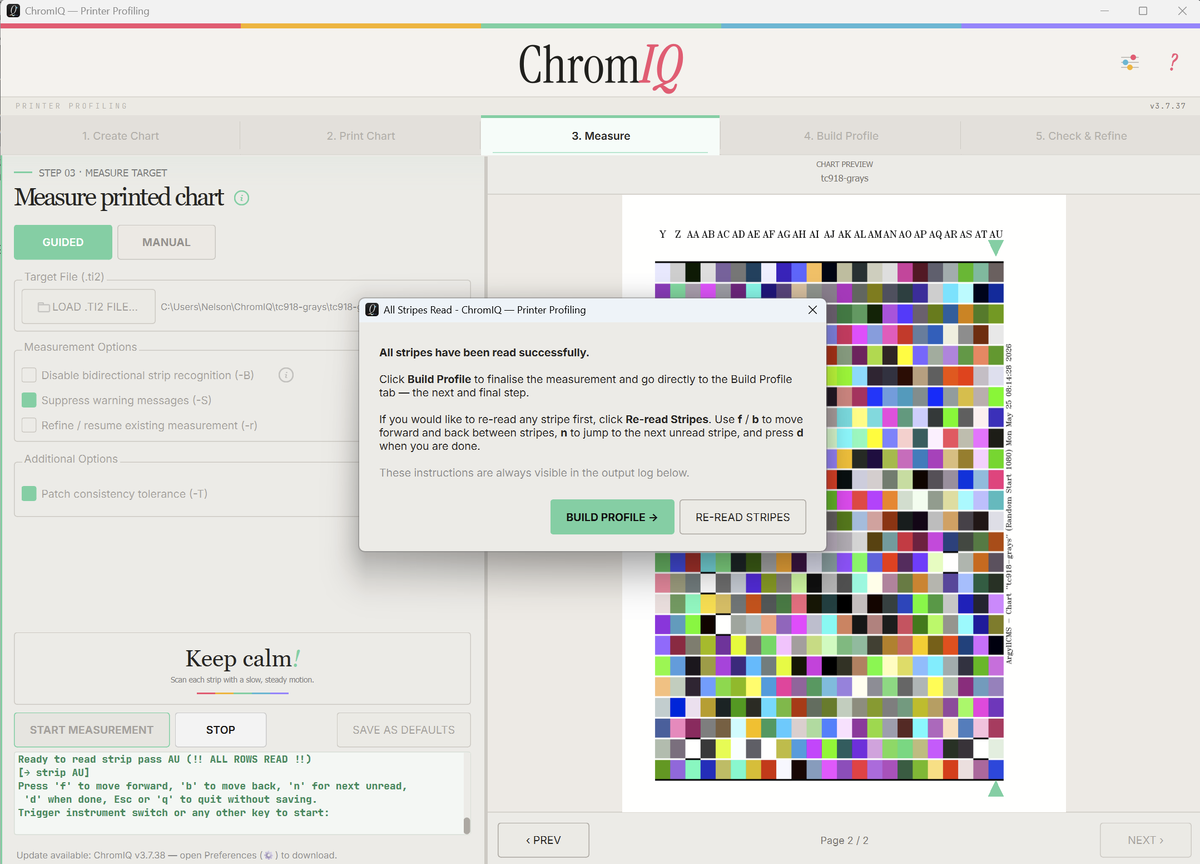
Task: Toggle Disable bidirectional strip recognition checkbox
Action: click(29, 375)
